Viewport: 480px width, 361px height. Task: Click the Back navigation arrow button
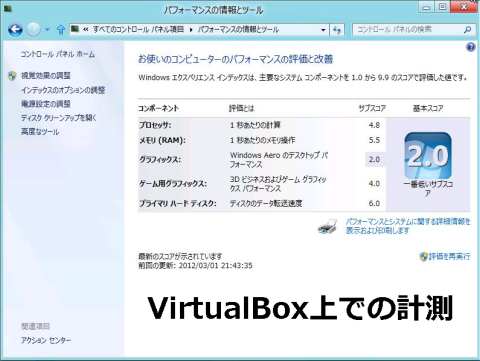15,30
